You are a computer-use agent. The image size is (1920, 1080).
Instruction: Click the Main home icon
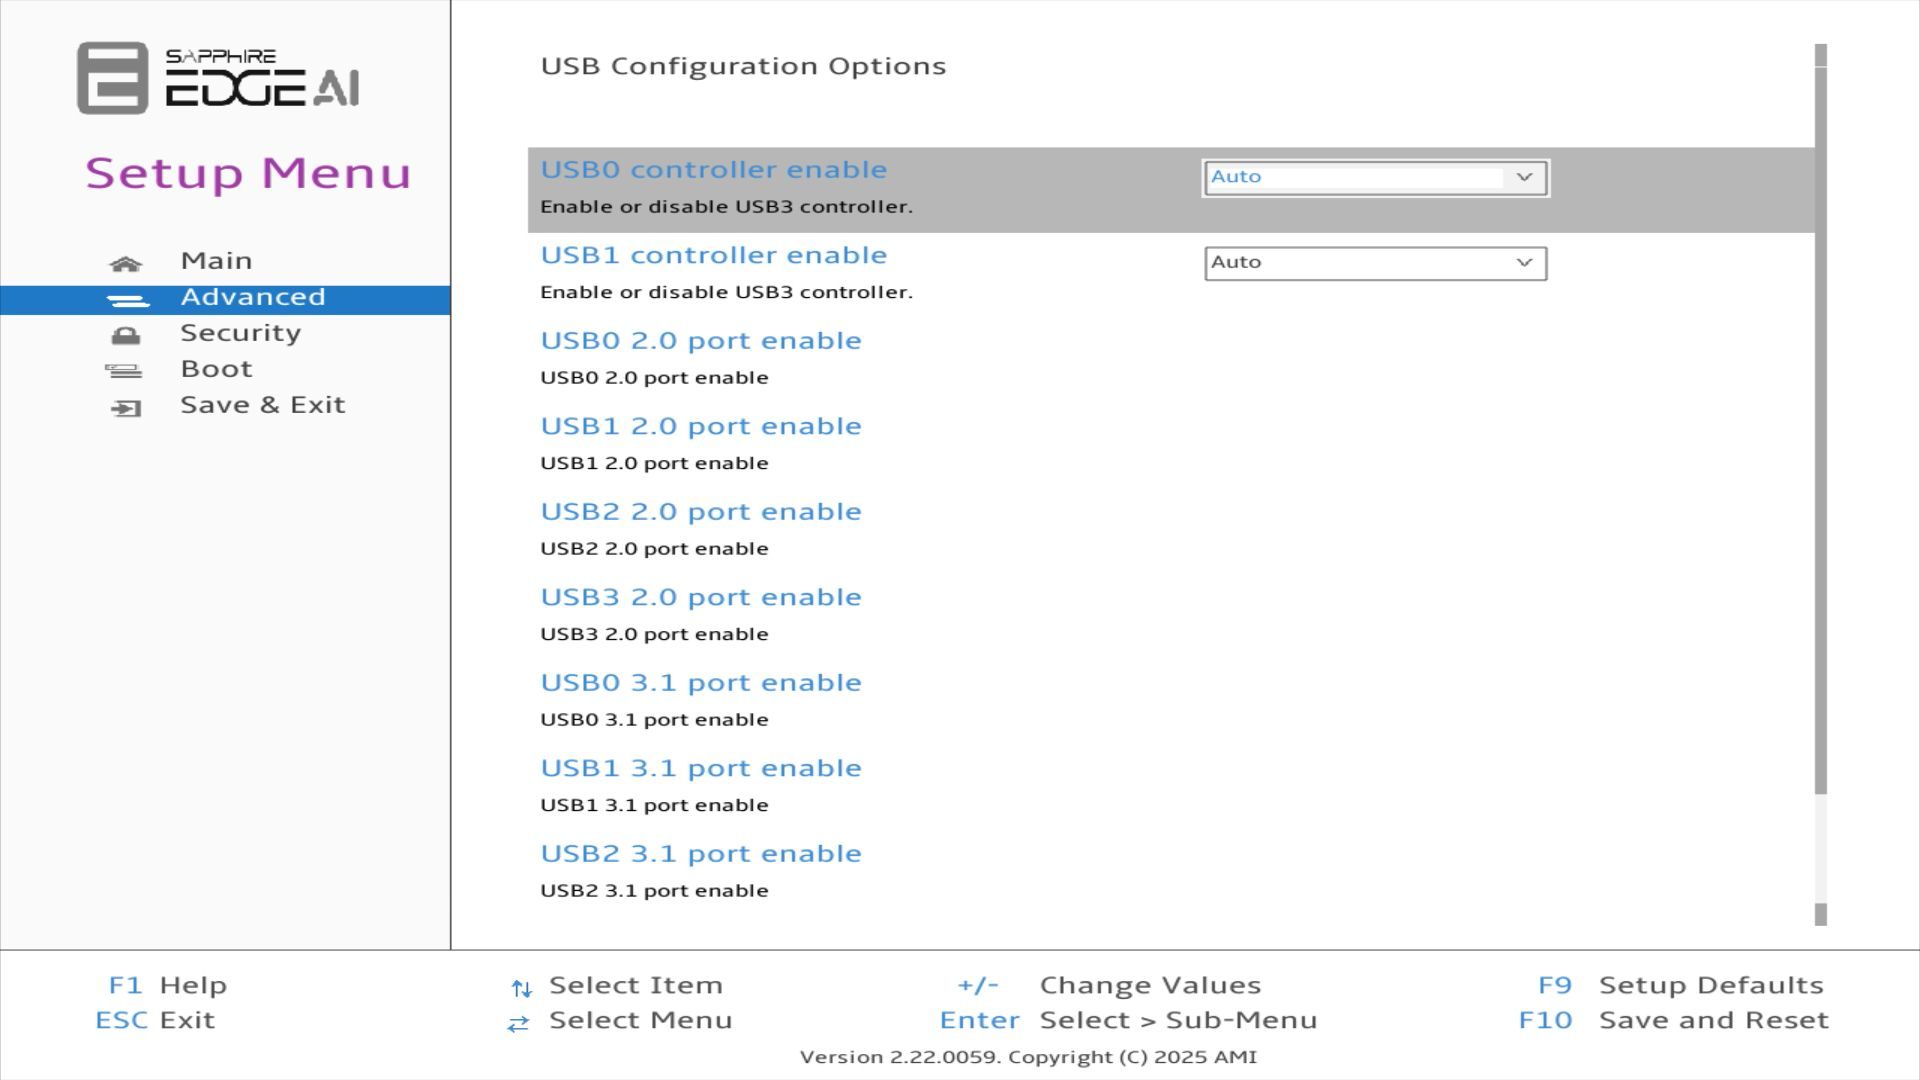point(125,264)
